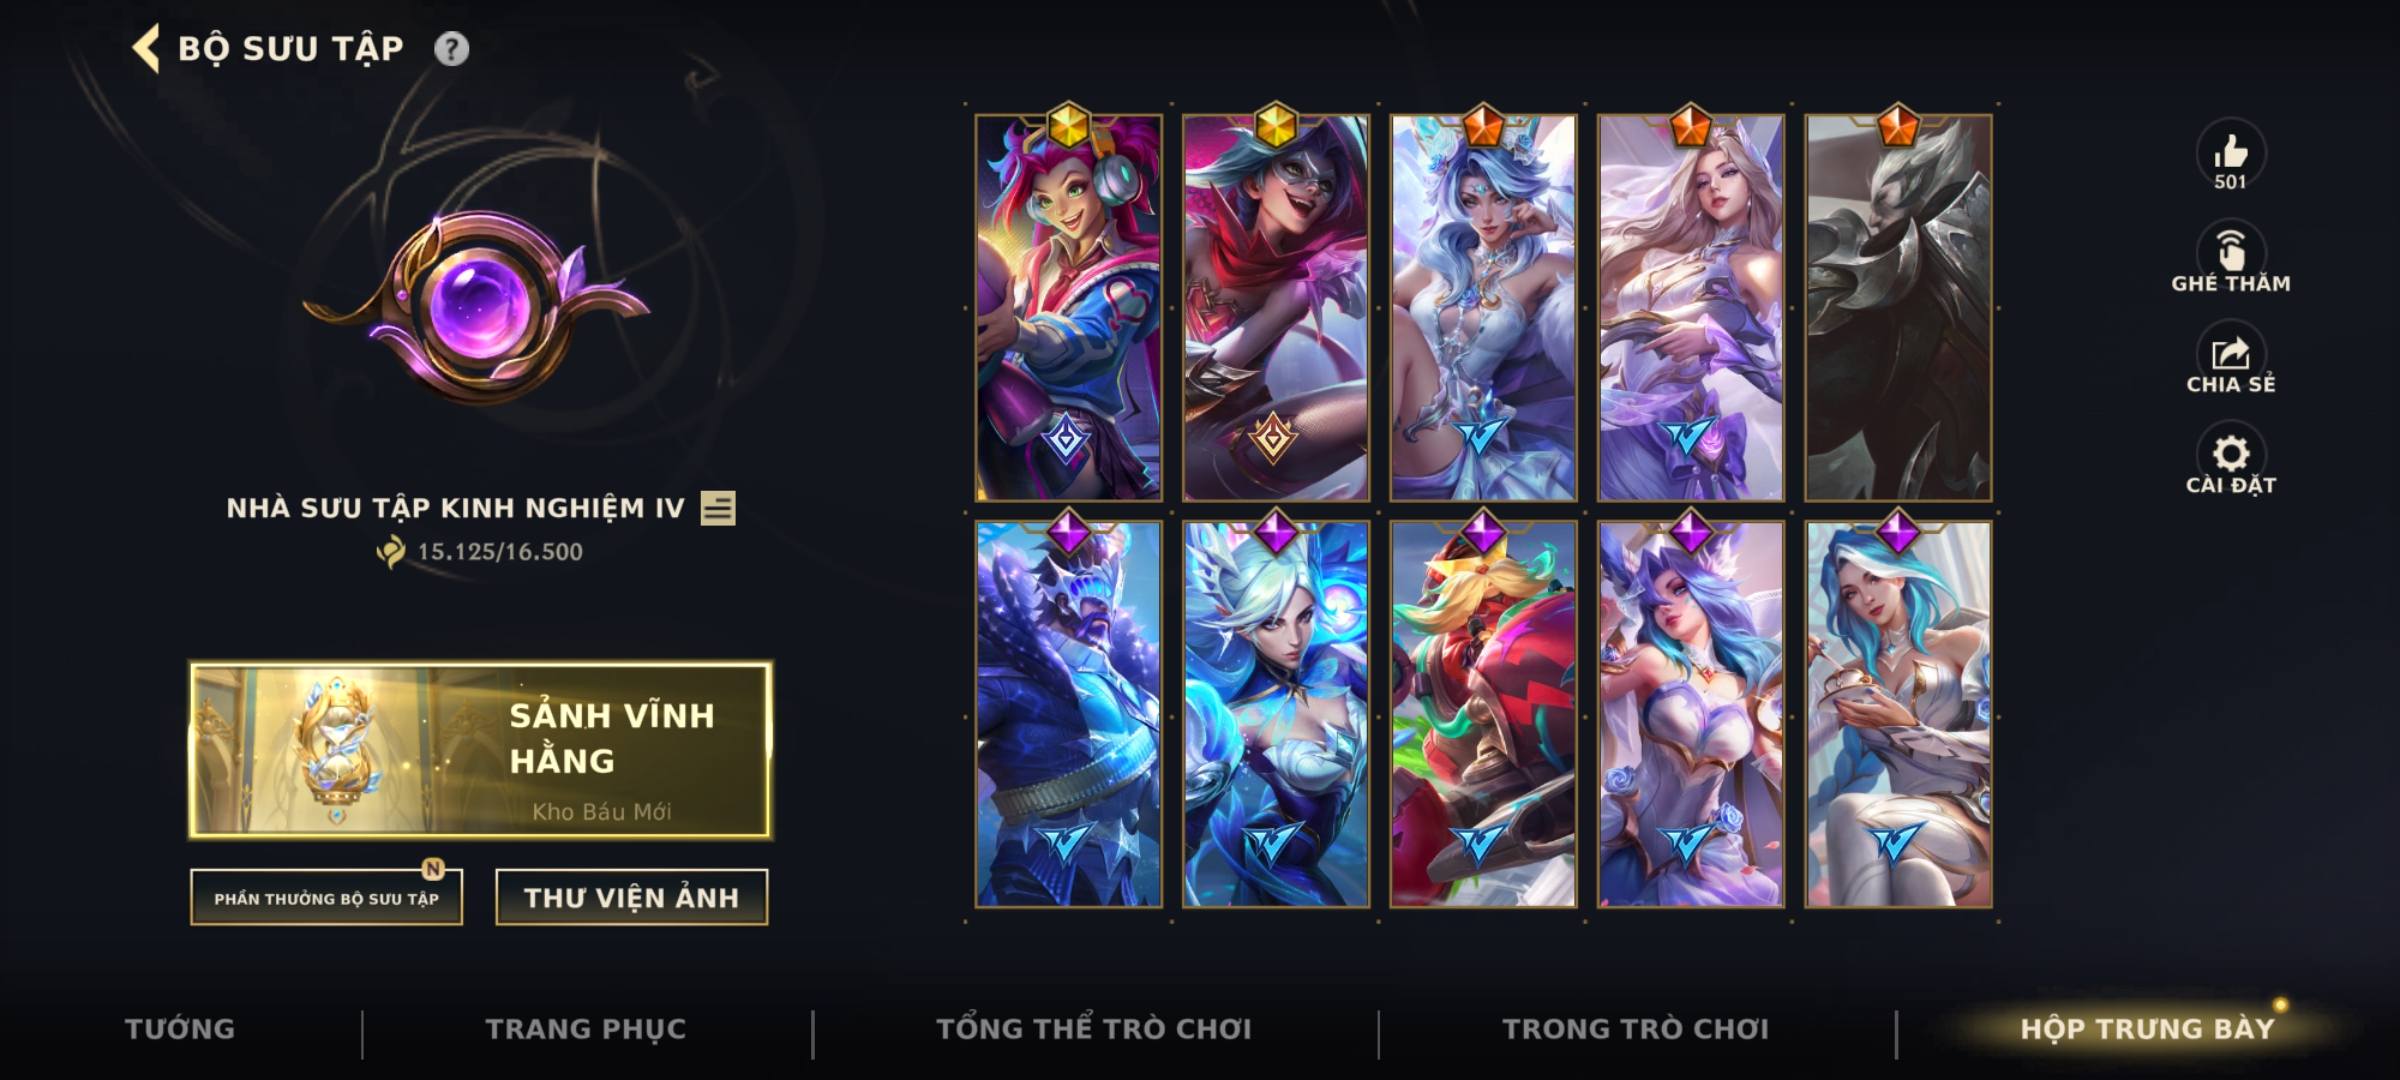Open the question mark help icon
The width and height of the screenshot is (2400, 1080).
click(x=452, y=49)
